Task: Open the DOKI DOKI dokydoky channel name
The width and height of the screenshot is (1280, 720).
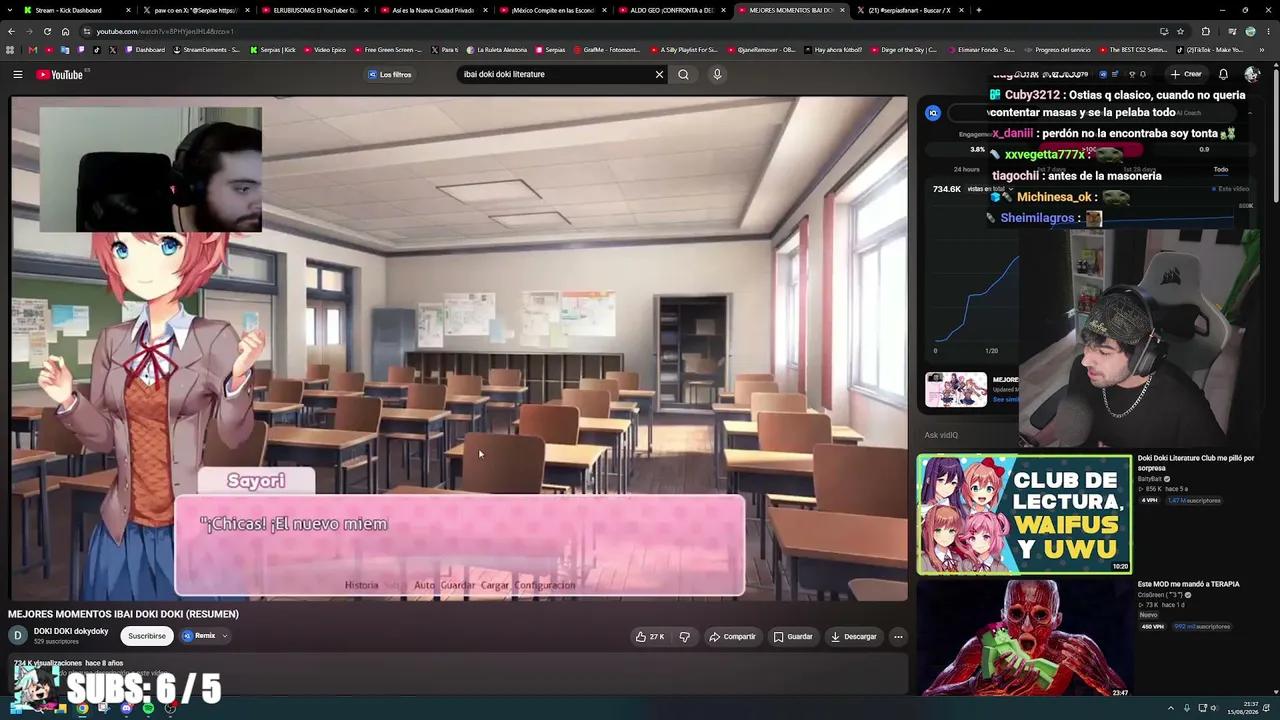Action: (x=71, y=631)
